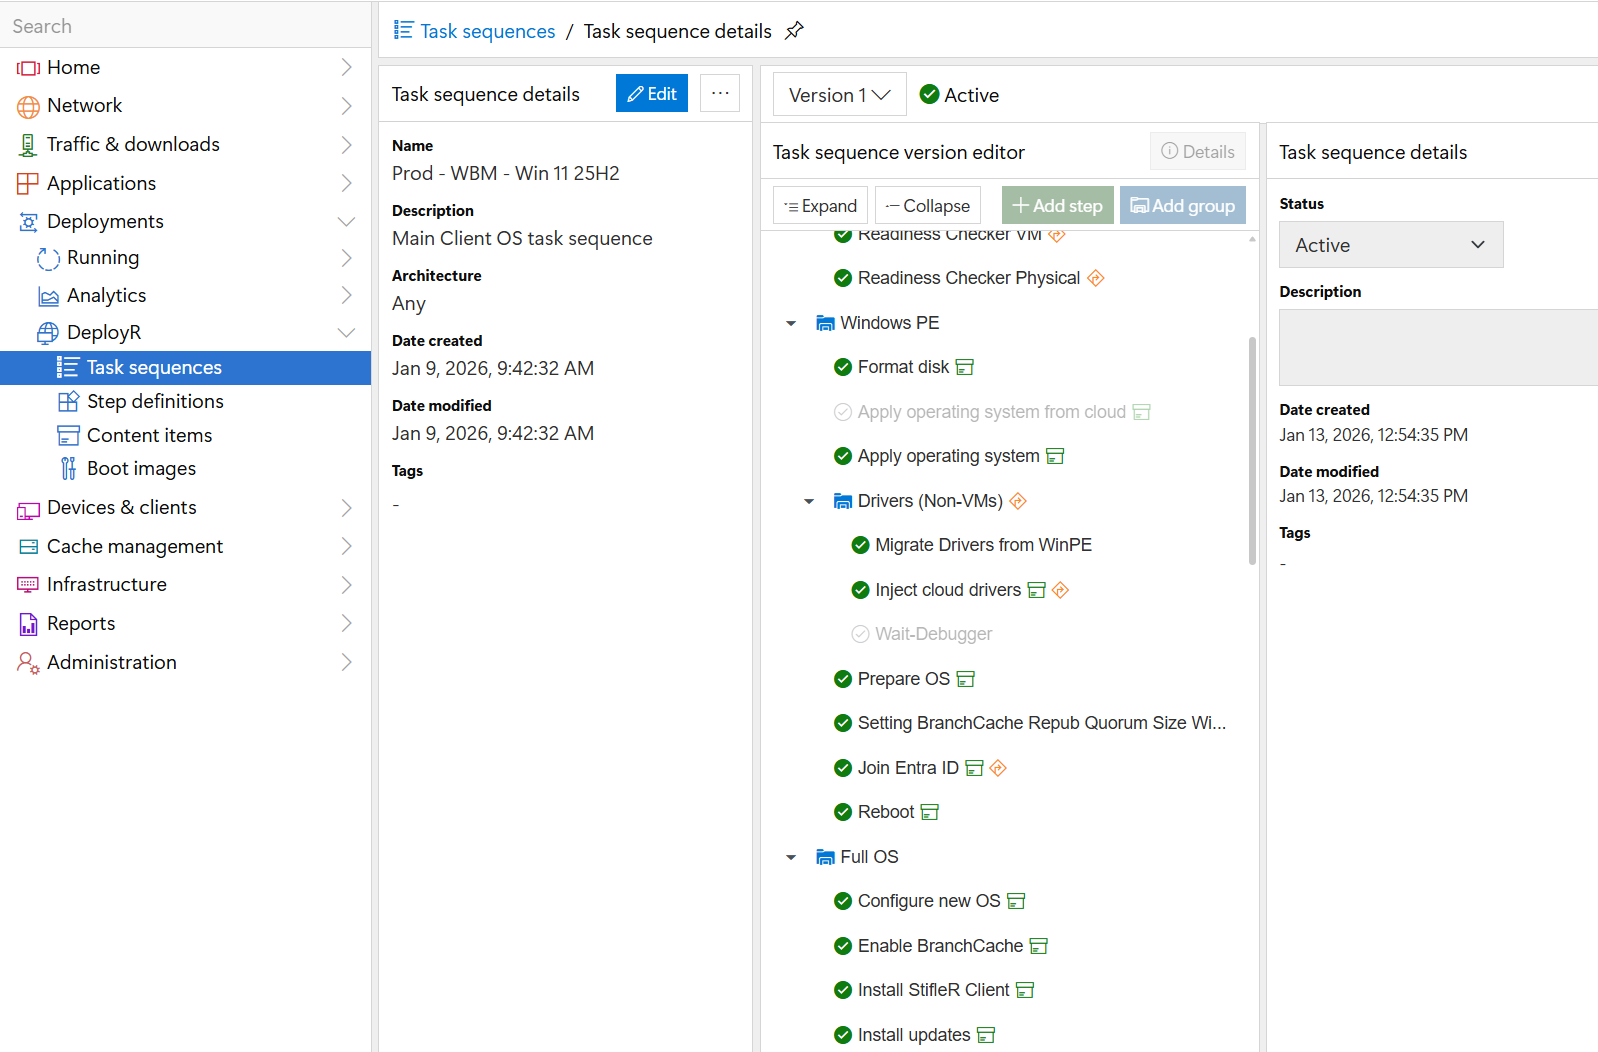The height and width of the screenshot is (1052, 1598).
Task: Click the content icon beside Format disk
Action: (965, 368)
